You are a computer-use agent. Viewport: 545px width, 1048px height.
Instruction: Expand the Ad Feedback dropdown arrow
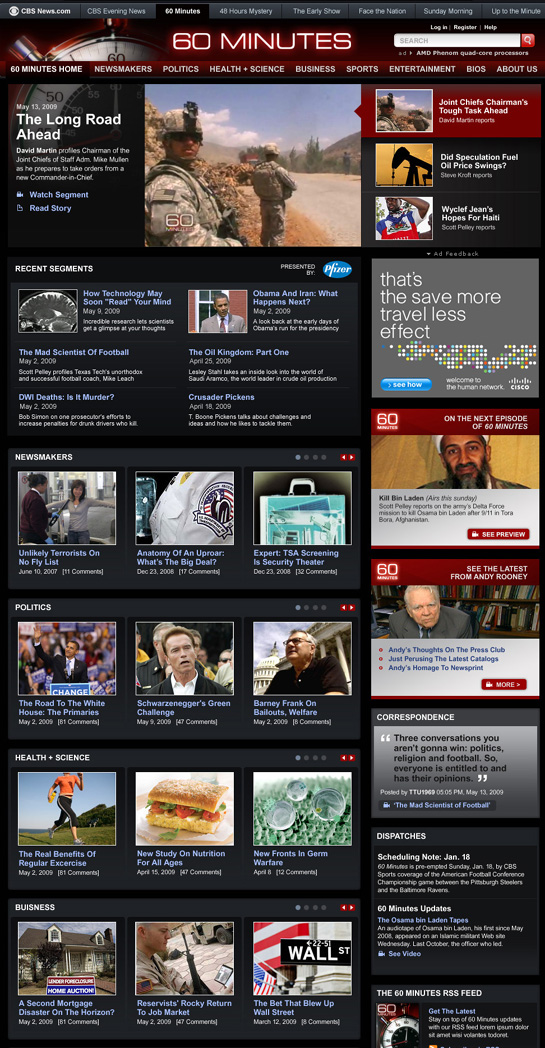(x=429, y=254)
